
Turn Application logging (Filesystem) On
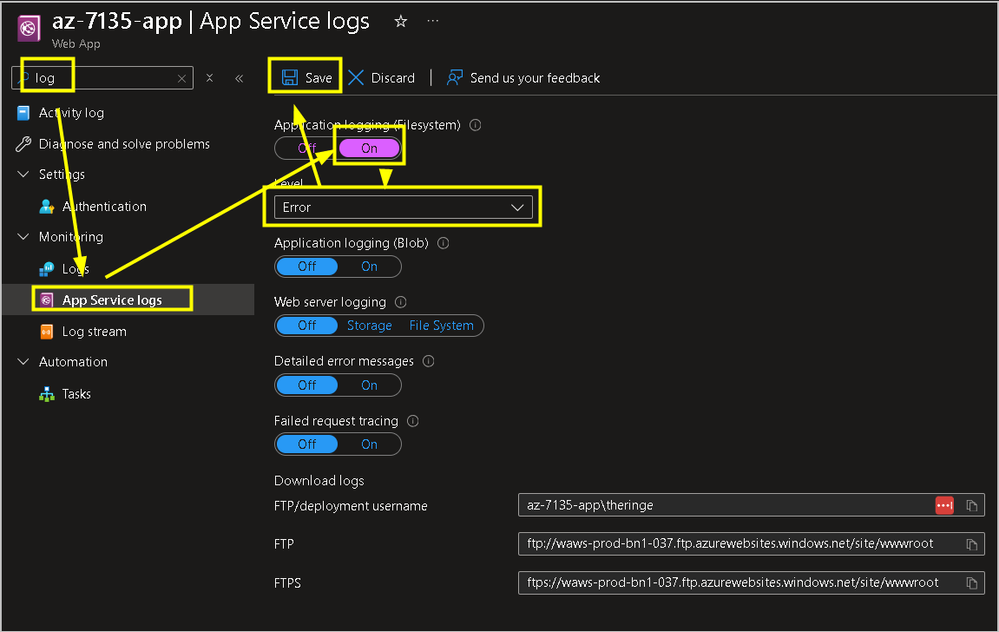[370, 148]
